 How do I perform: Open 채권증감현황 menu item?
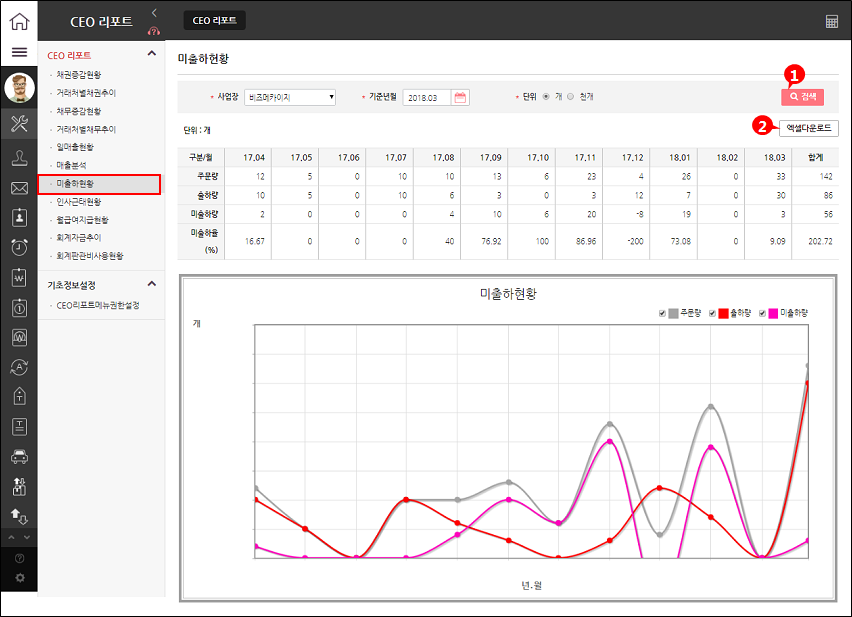click(x=79, y=74)
